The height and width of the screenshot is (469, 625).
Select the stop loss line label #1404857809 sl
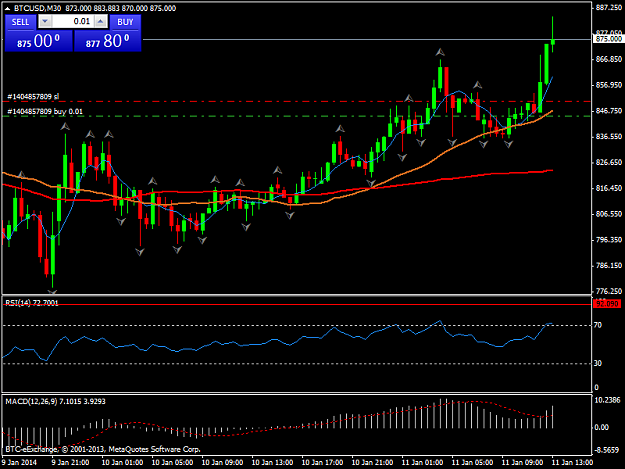click(x=33, y=96)
